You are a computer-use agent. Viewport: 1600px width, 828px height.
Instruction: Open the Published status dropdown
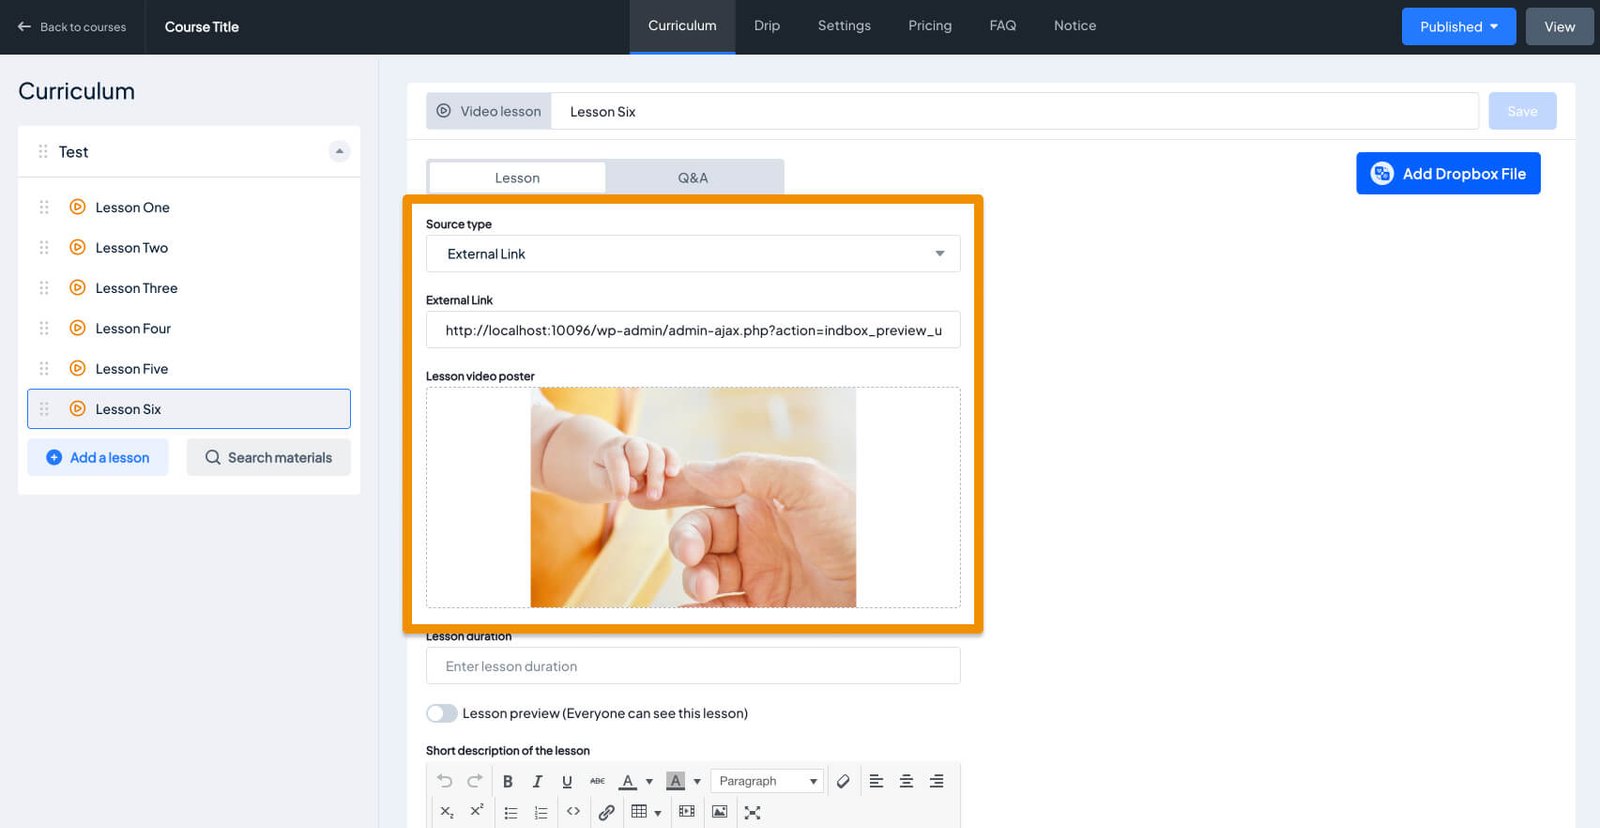coord(1459,27)
